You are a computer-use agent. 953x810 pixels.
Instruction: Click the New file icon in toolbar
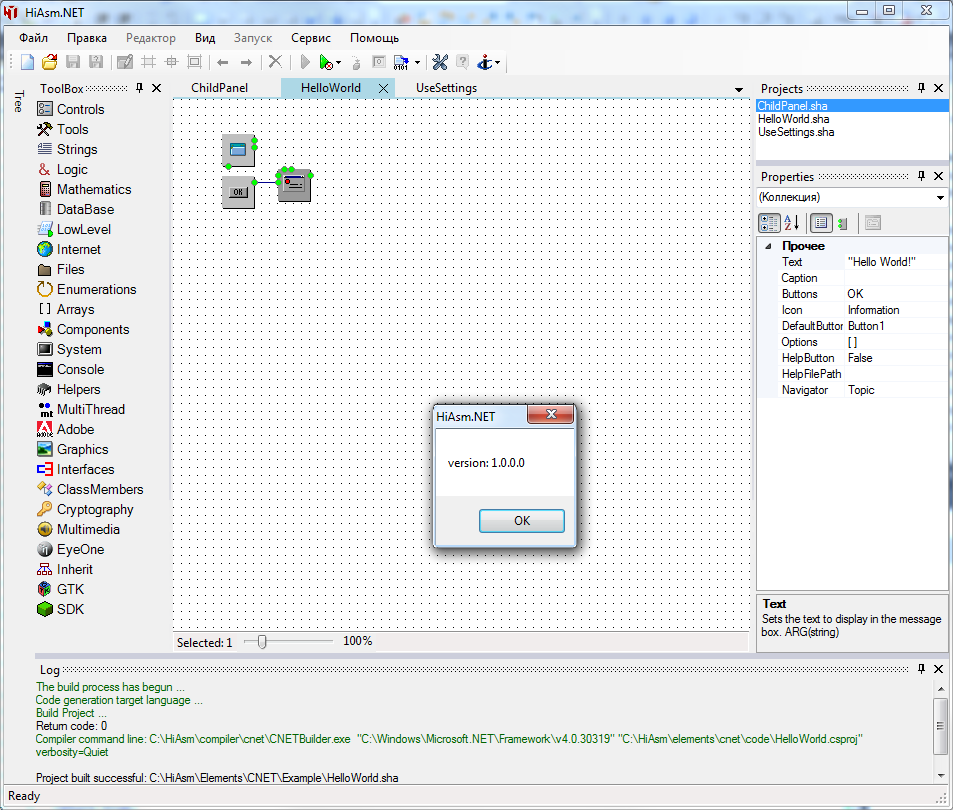[28, 62]
